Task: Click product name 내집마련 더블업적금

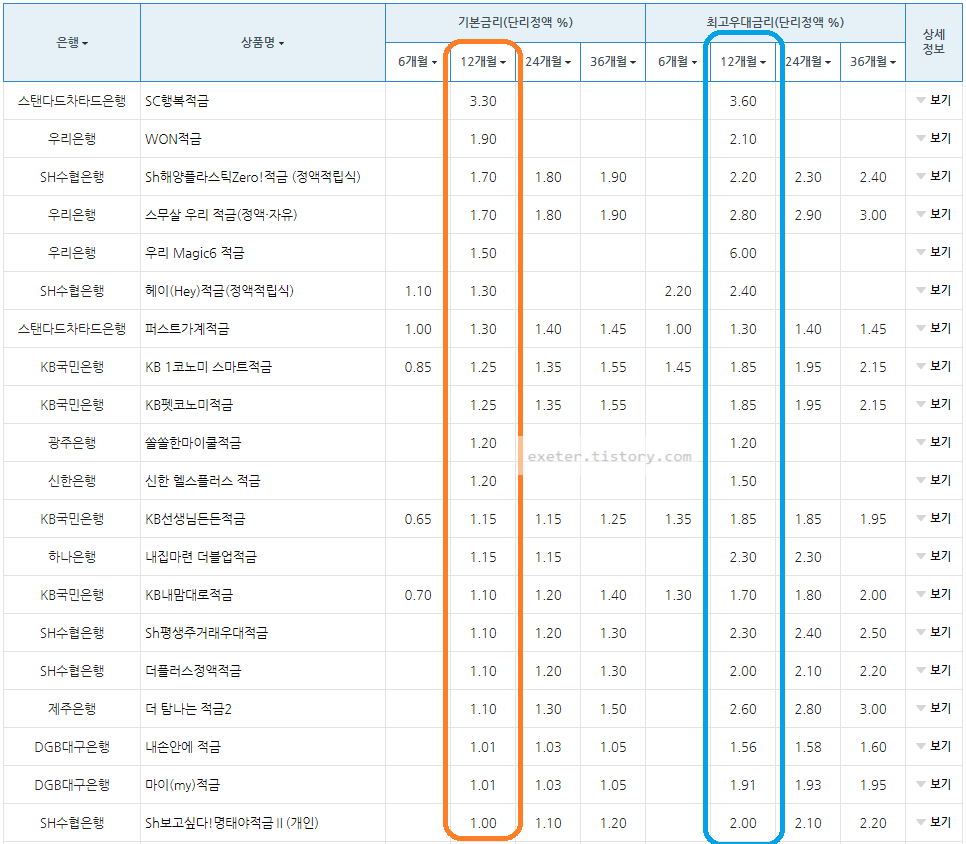Action: coord(201,557)
